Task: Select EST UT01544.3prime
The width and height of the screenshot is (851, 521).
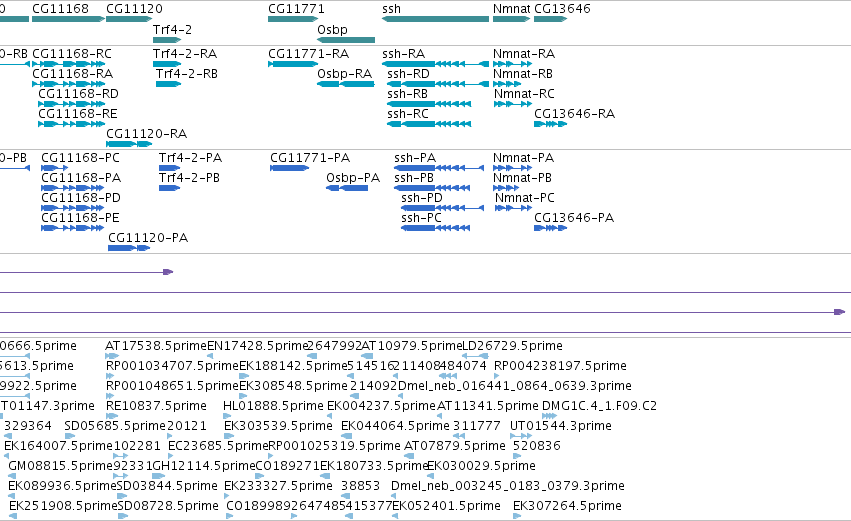Action: (x=561, y=425)
